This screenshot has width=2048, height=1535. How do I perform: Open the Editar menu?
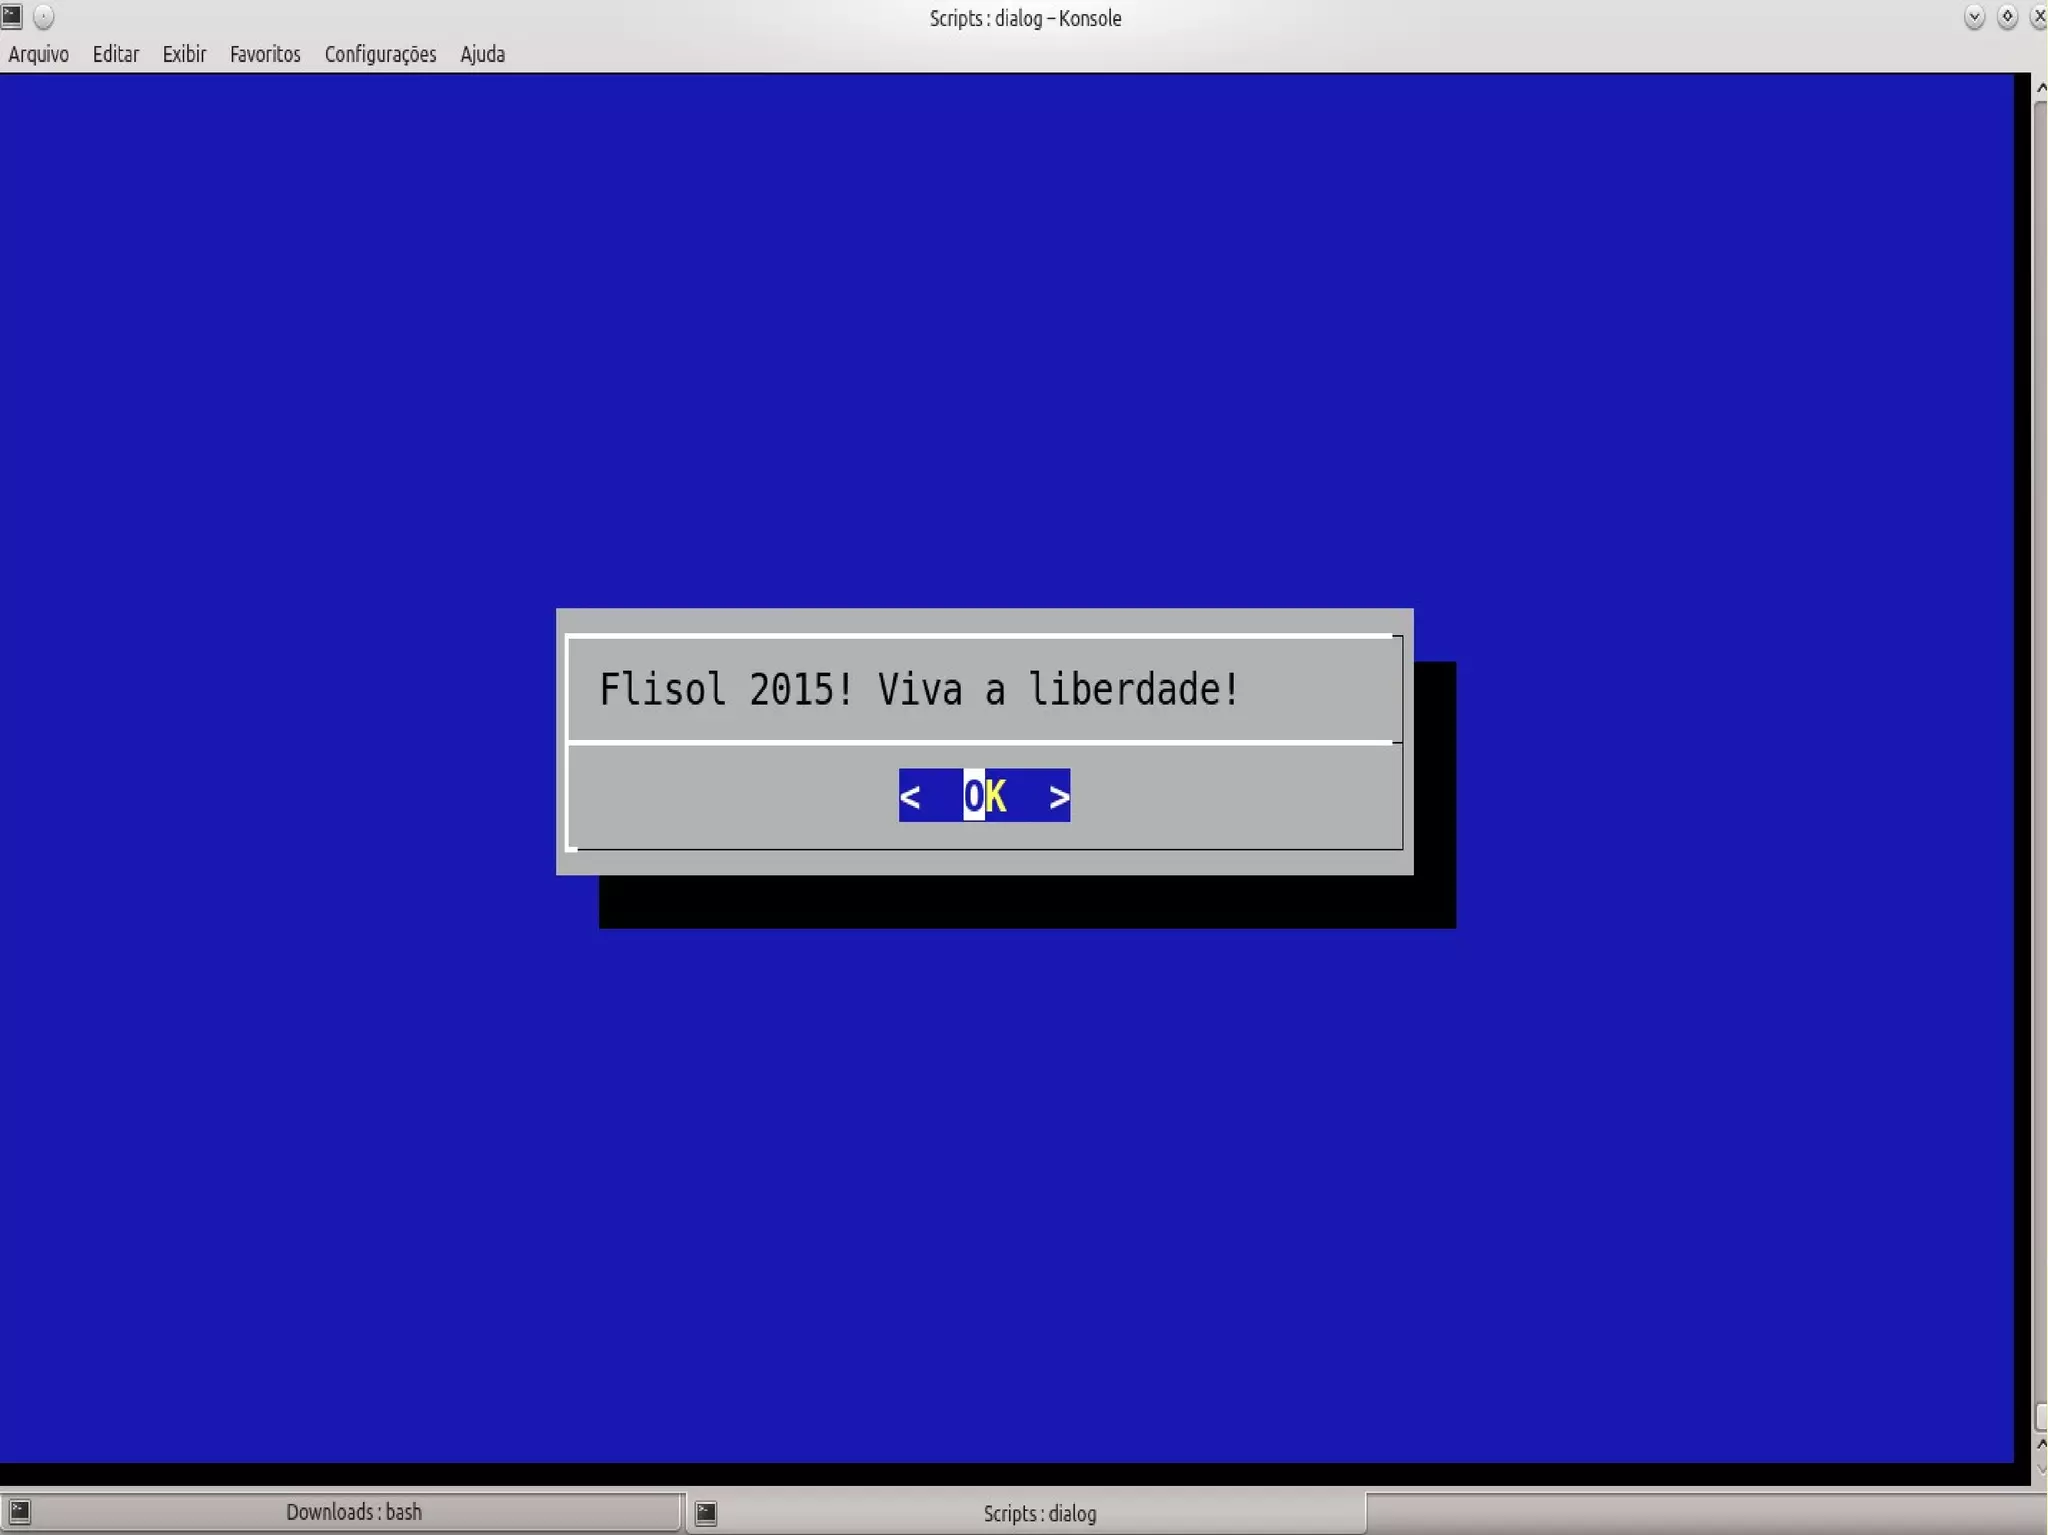click(x=115, y=54)
